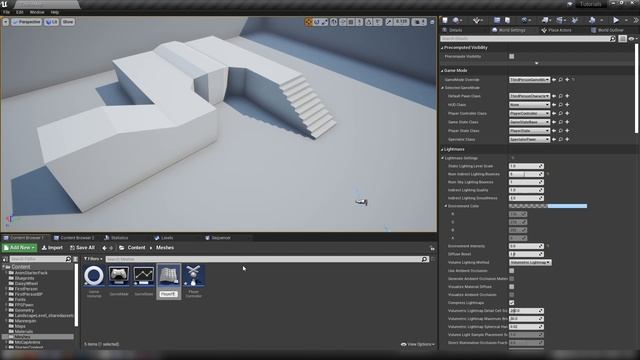The height and width of the screenshot is (360, 640).
Task: Create new GameMode Override plus icon
Action: tap(567, 80)
